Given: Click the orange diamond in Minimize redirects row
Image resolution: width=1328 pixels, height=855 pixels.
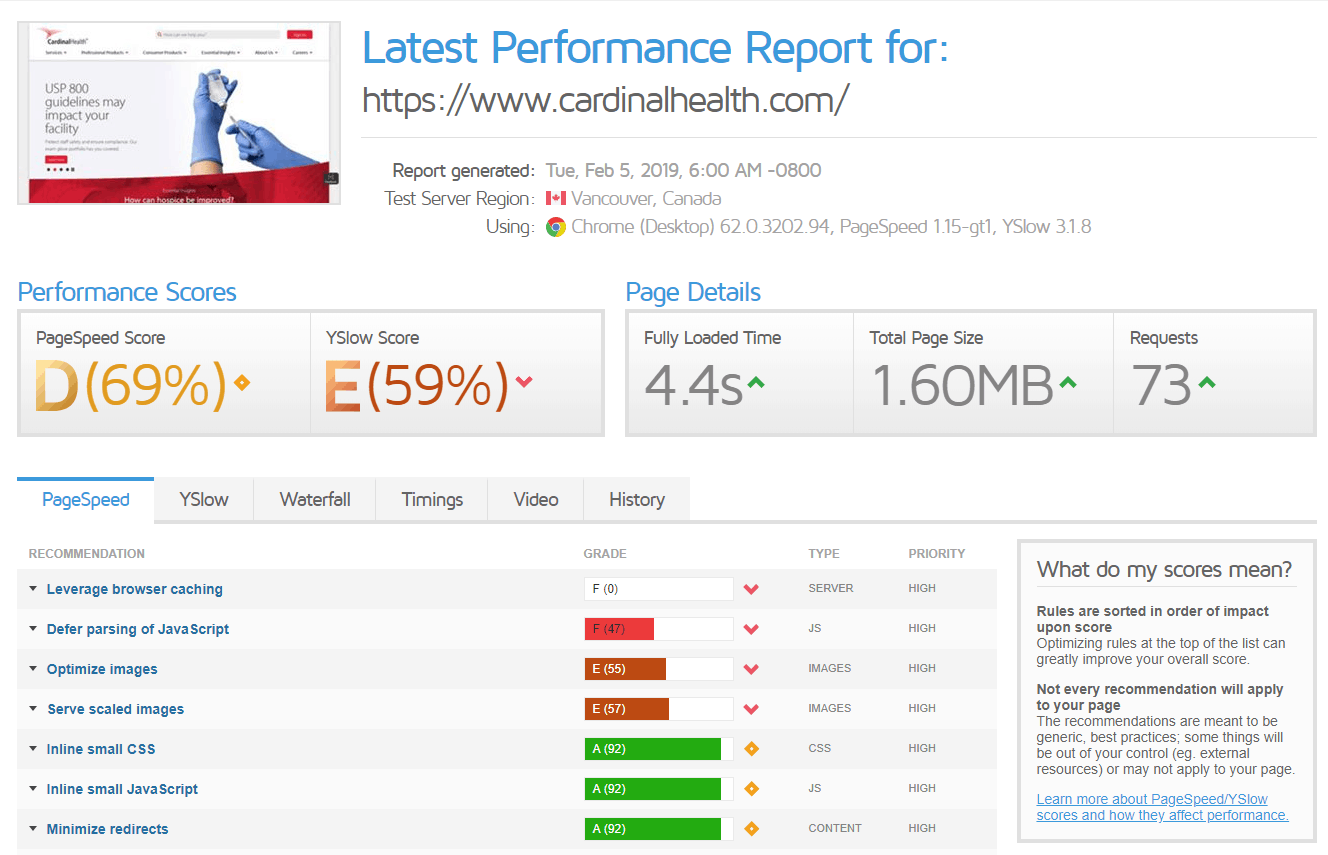Looking at the screenshot, I should [x=751, y=828].
